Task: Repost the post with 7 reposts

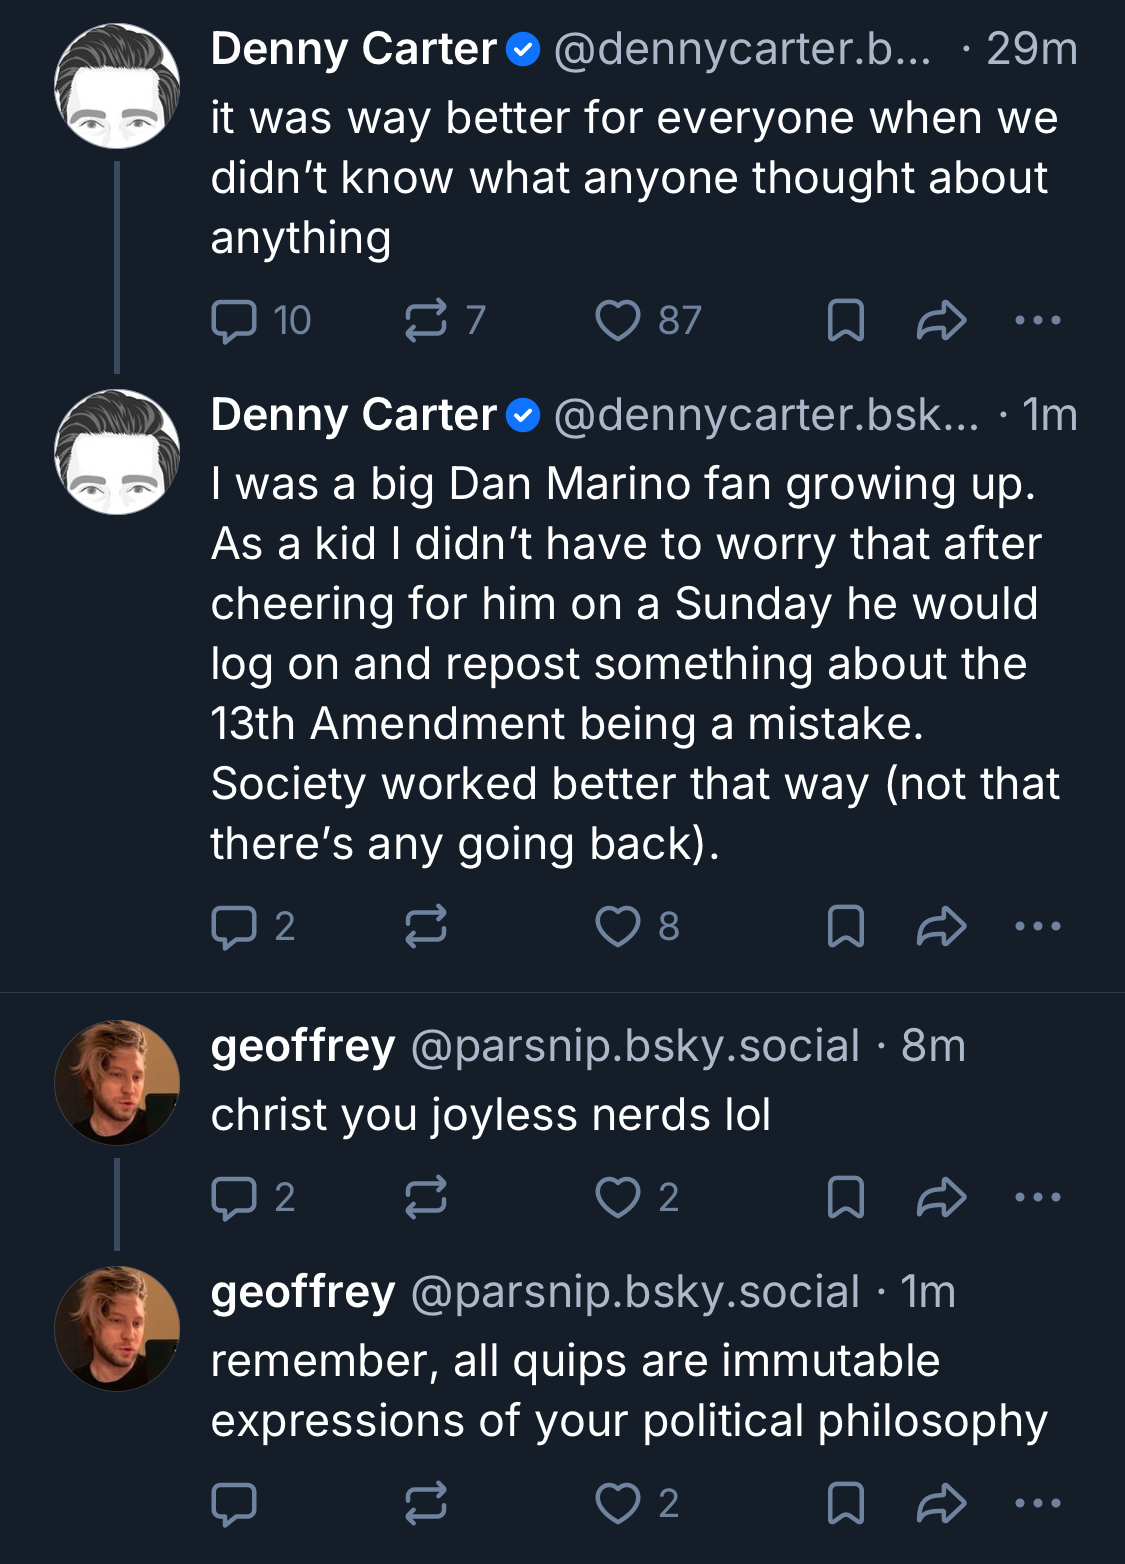Action: pyautogui.click(x=426, y=321)
